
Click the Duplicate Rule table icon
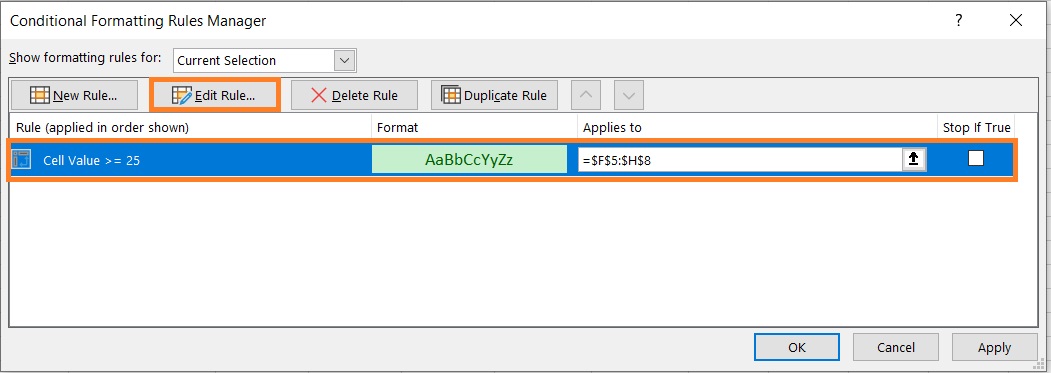(451, 95)
